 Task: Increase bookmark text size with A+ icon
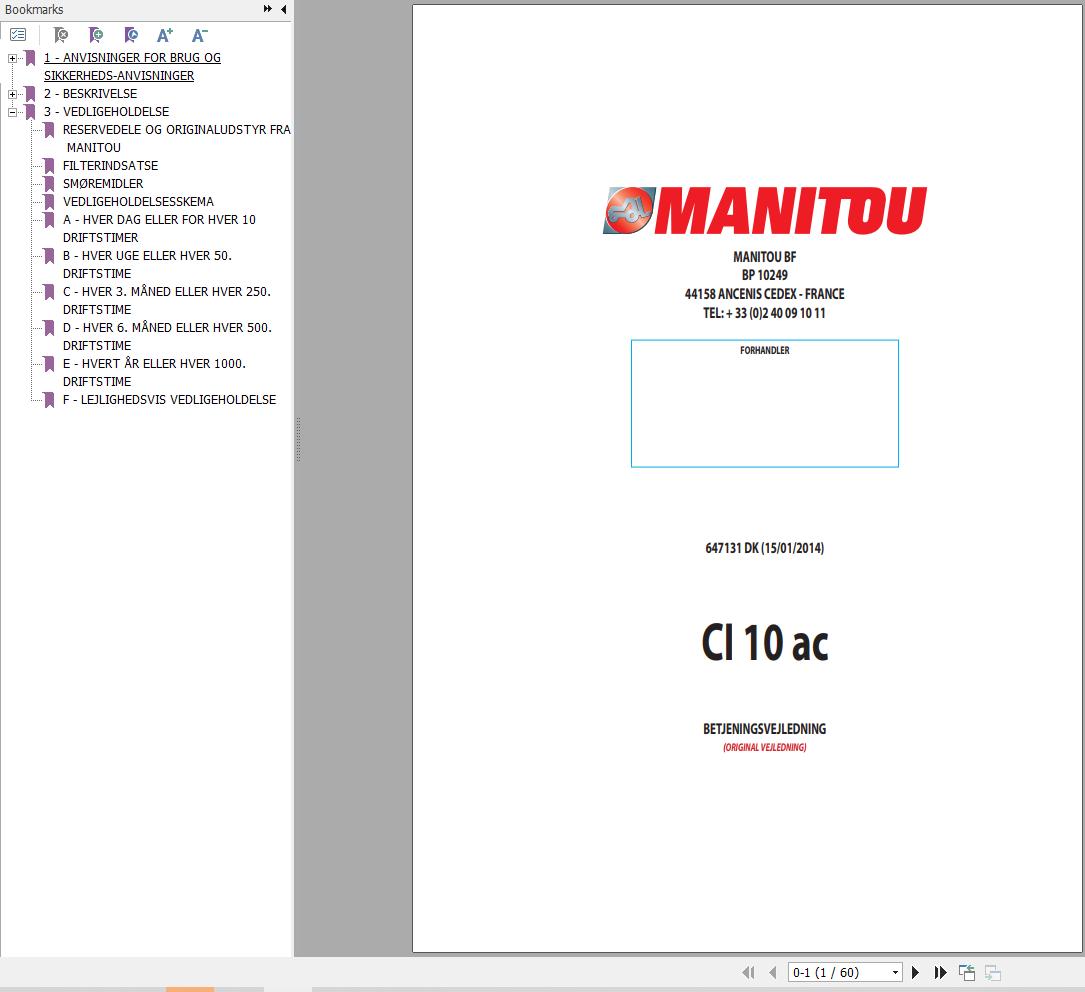pyautogui.click(x=165, y=35)
